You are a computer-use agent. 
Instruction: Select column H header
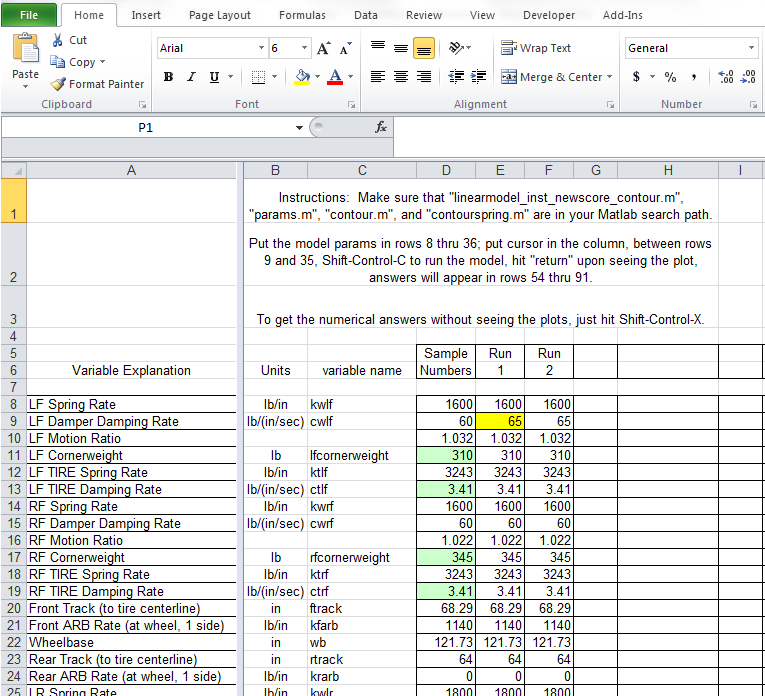click(x=668, y=170)
